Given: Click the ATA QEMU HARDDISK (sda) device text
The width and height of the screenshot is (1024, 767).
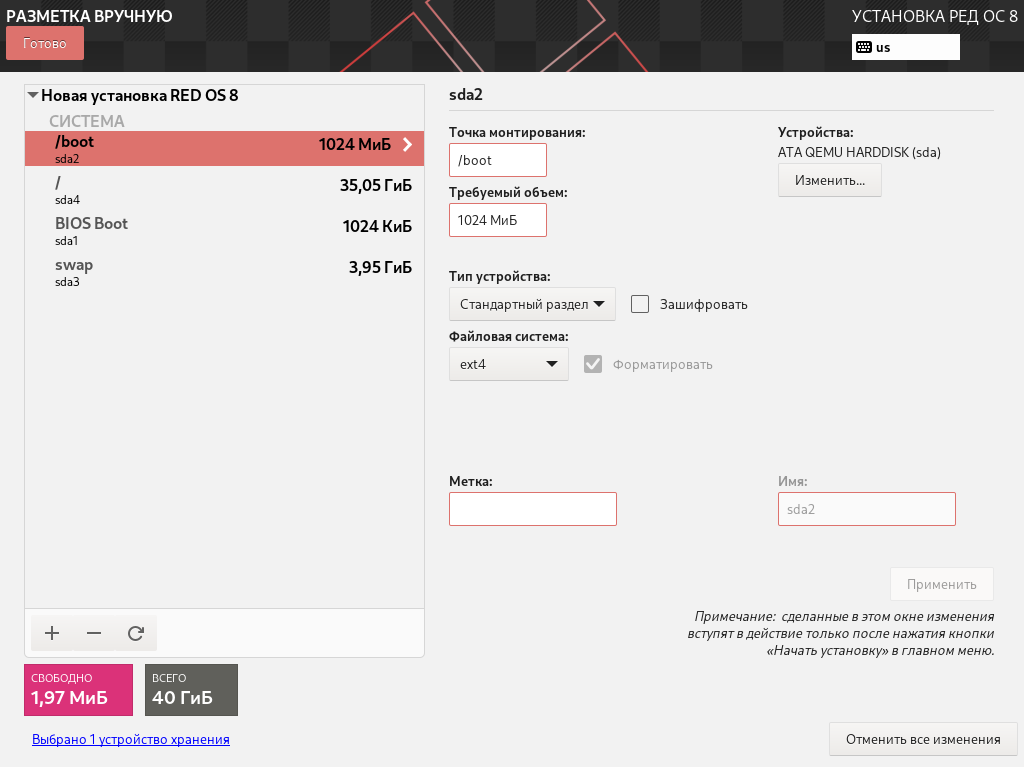Looking at the screenshot, I should click(x=859, y=152).
